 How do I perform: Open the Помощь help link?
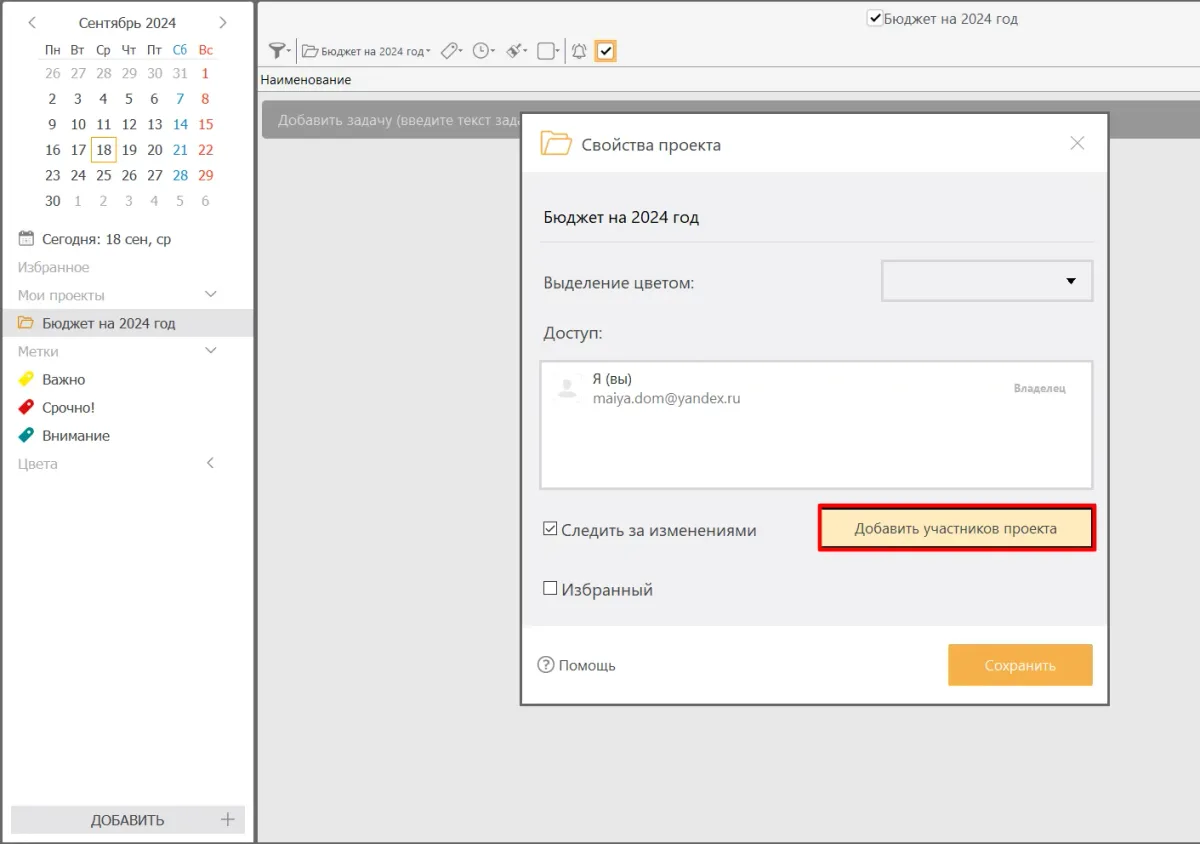click(577, 665)
